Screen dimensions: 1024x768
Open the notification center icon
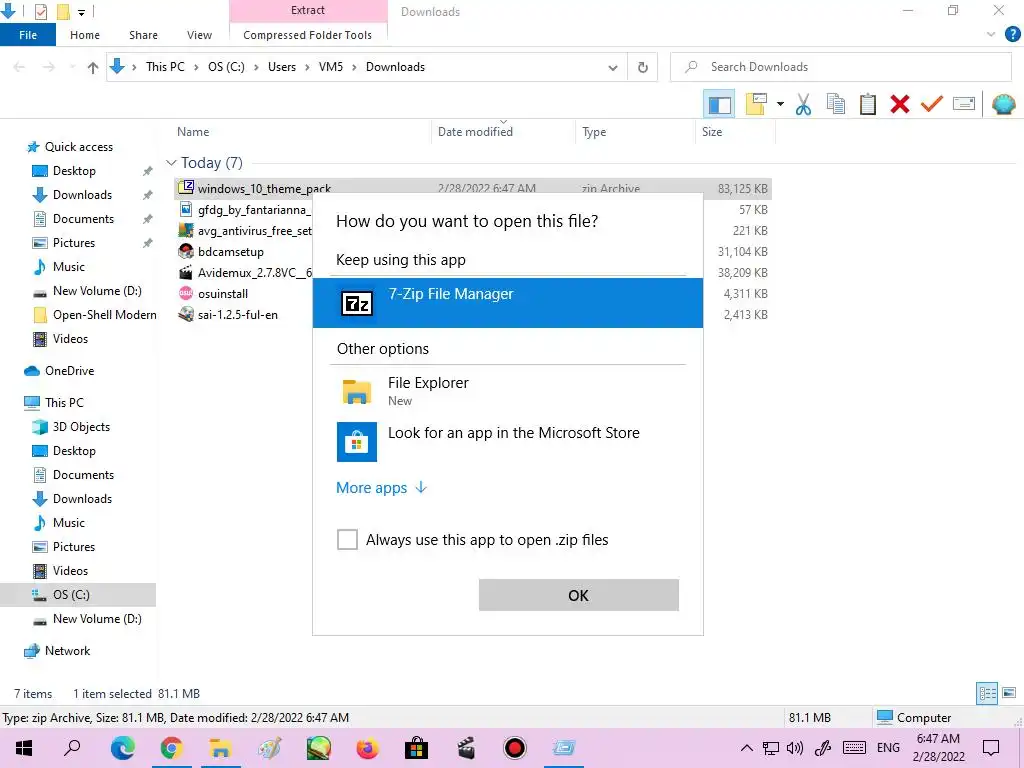pyautogui.click(x=991, y=748)
